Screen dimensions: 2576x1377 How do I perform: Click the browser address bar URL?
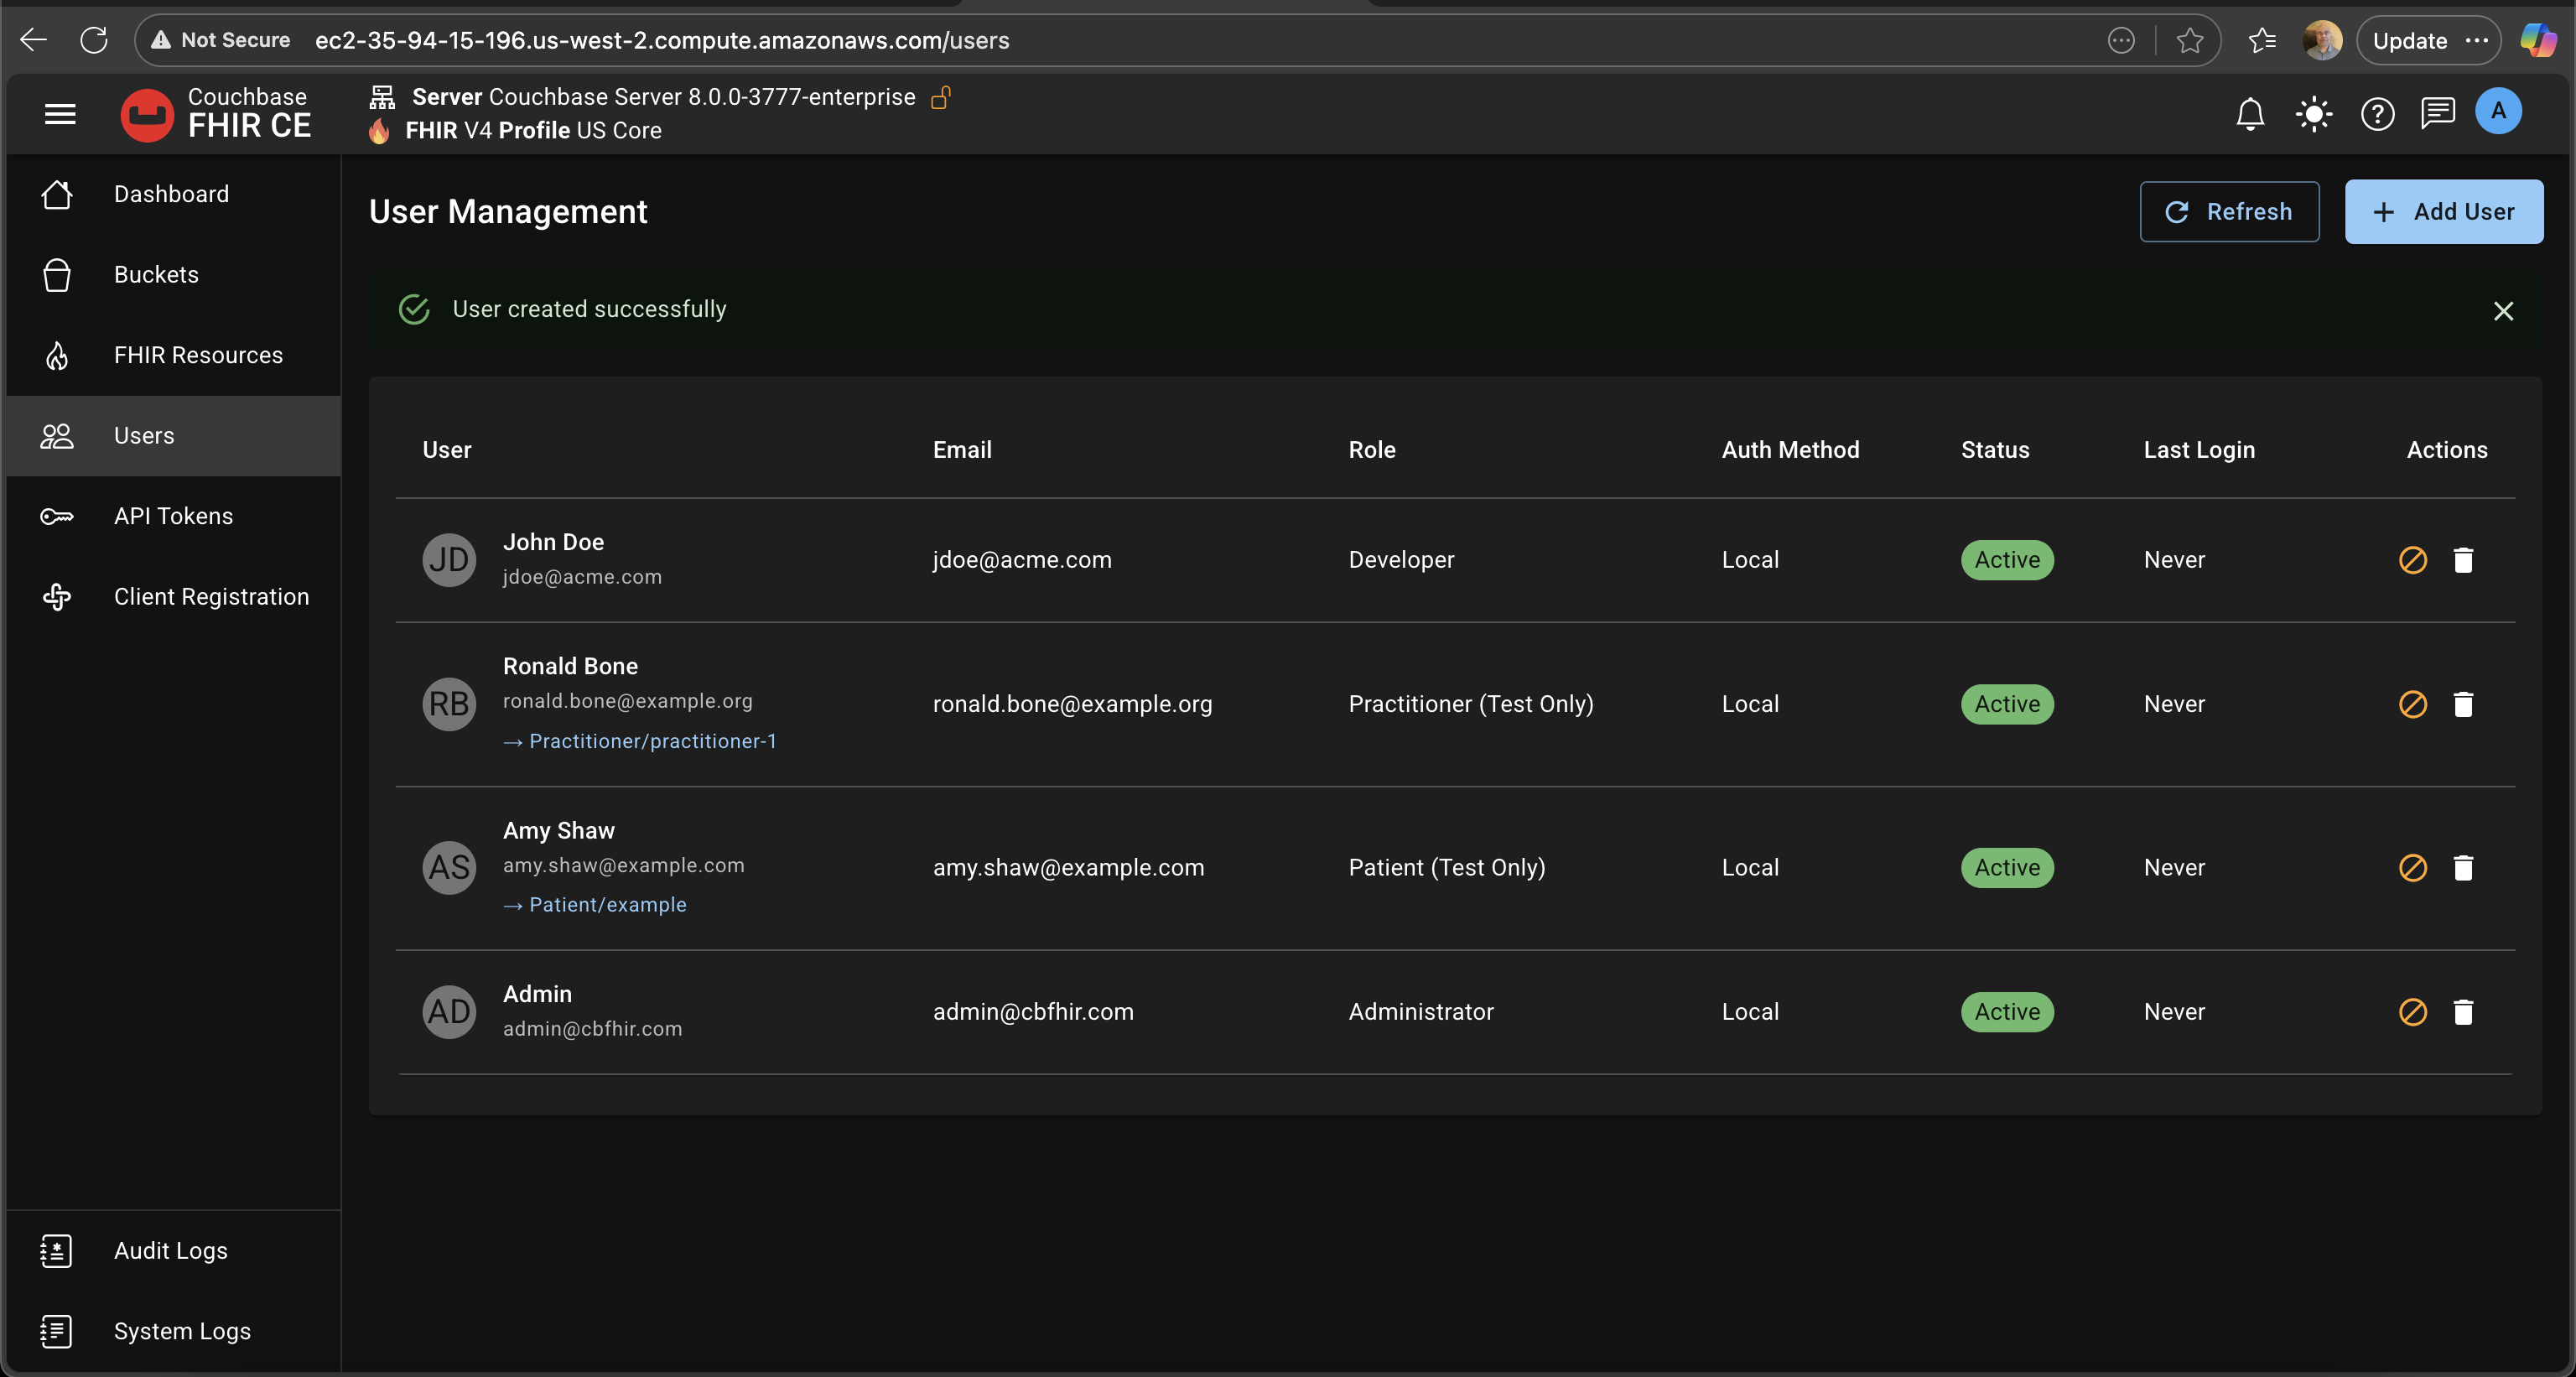point(661,40)
